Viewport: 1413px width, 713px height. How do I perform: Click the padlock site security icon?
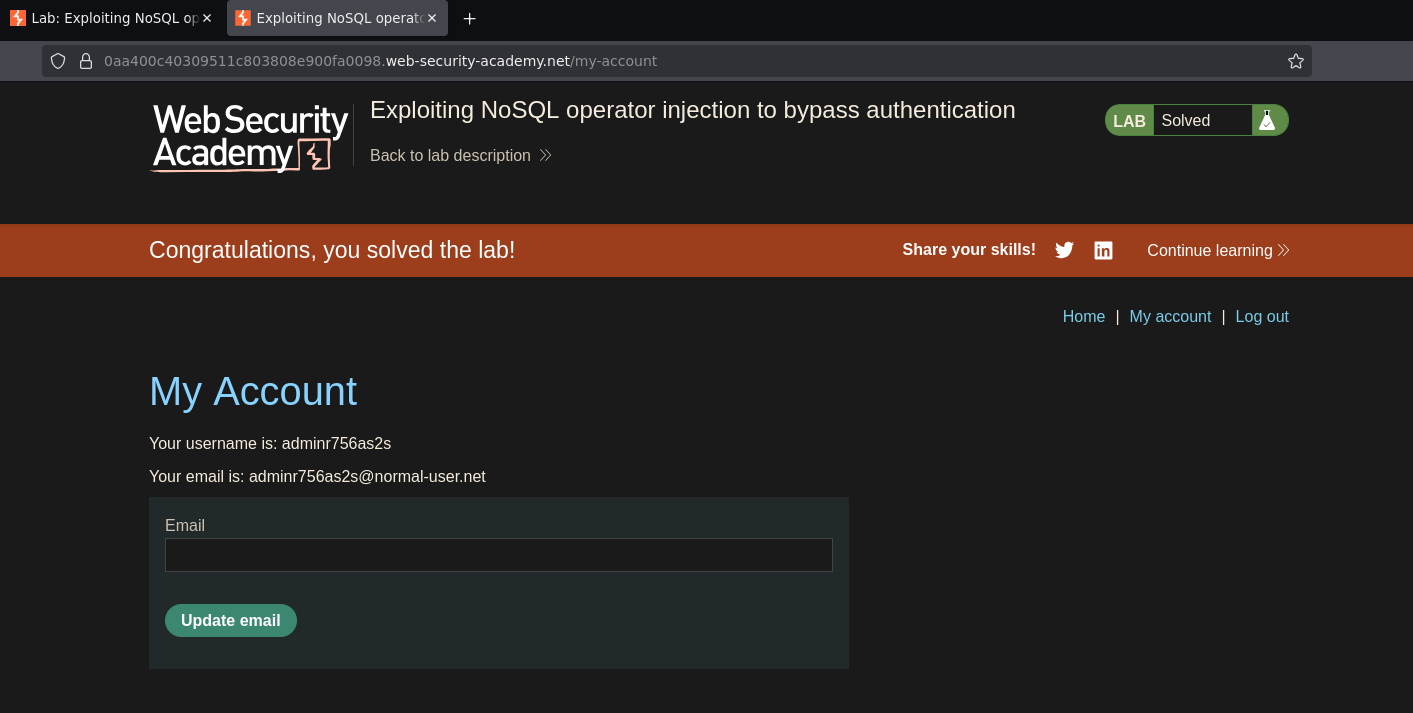pos(86,61)
